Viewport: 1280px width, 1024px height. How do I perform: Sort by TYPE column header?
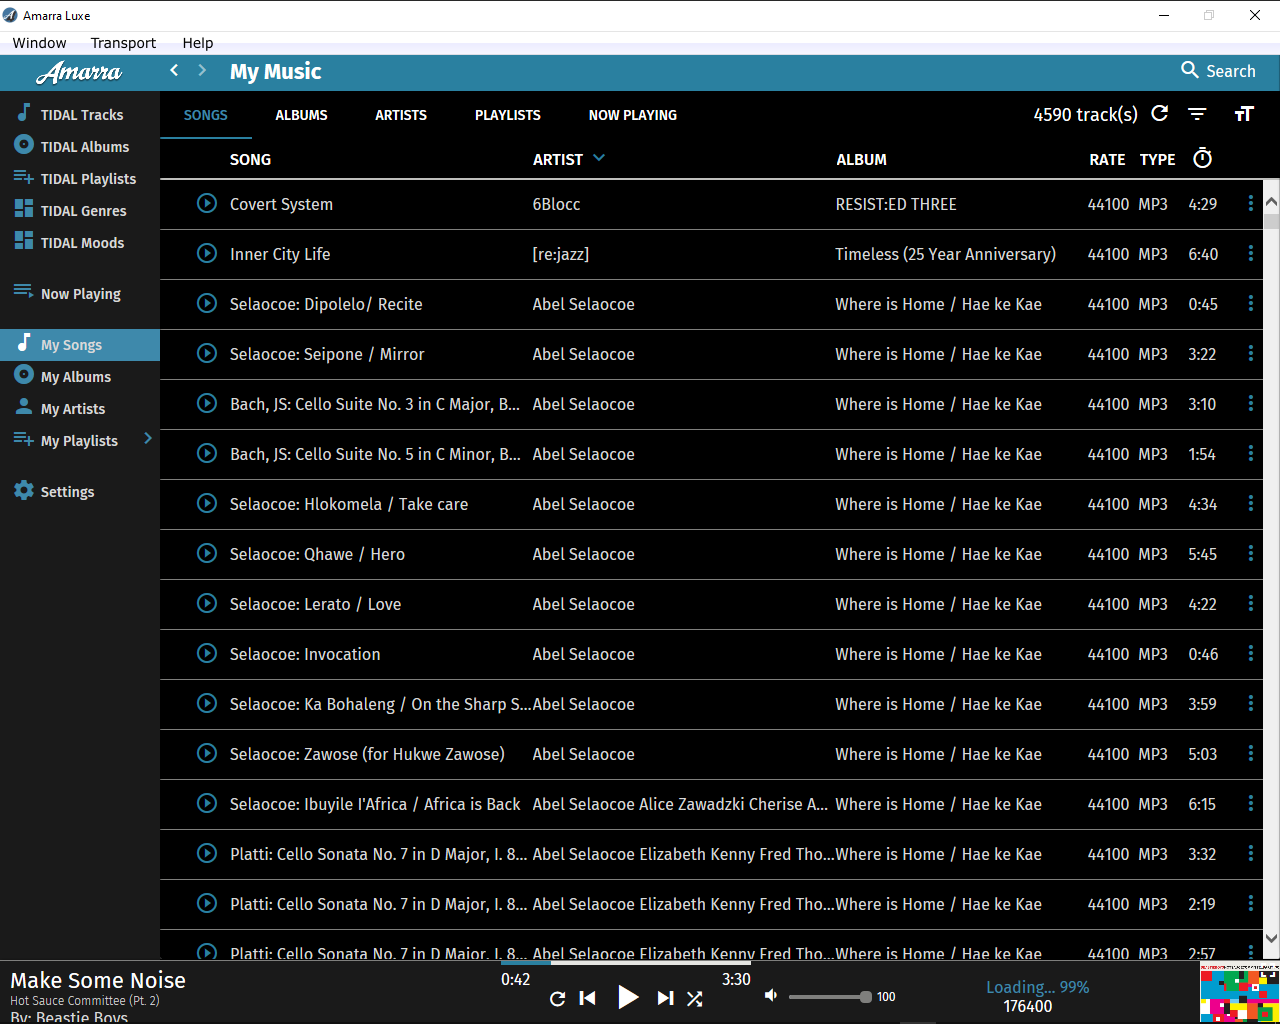(1158, 159)
